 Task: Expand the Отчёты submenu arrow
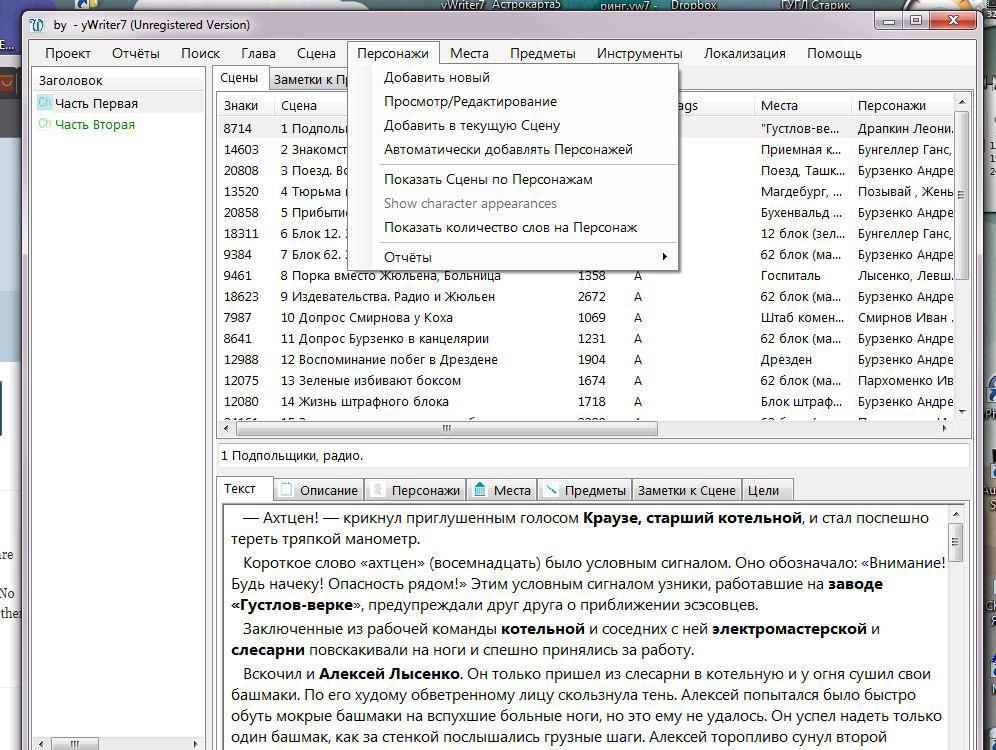[x=664, y=257]
